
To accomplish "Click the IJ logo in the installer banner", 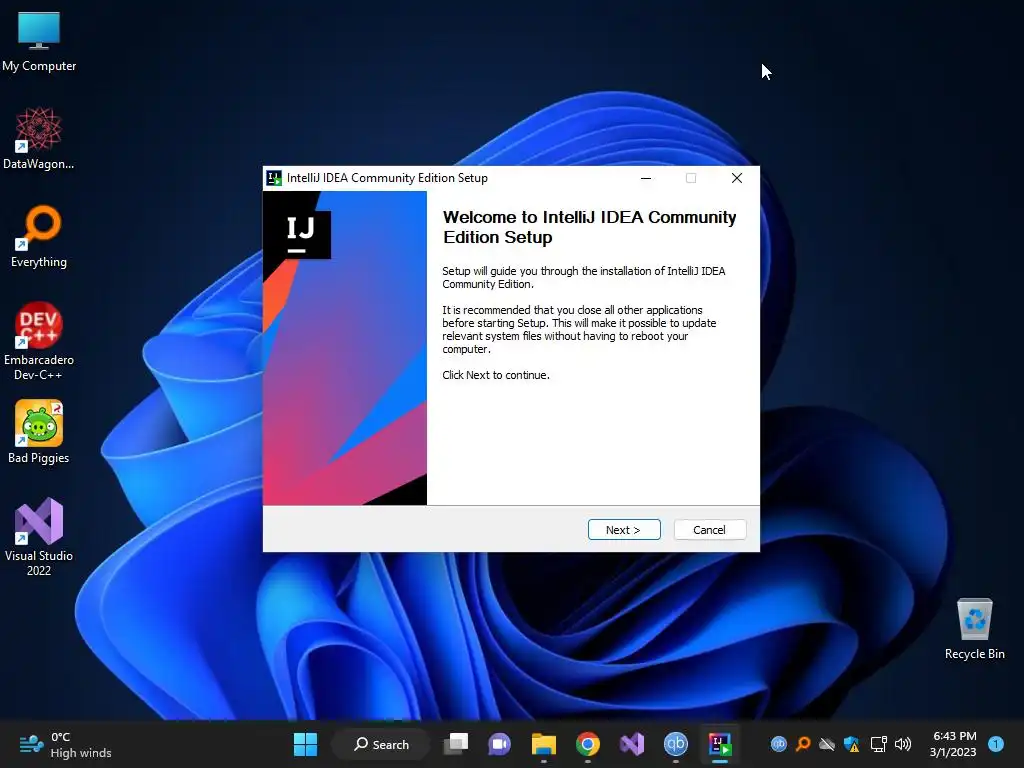I will coord(300,234).
